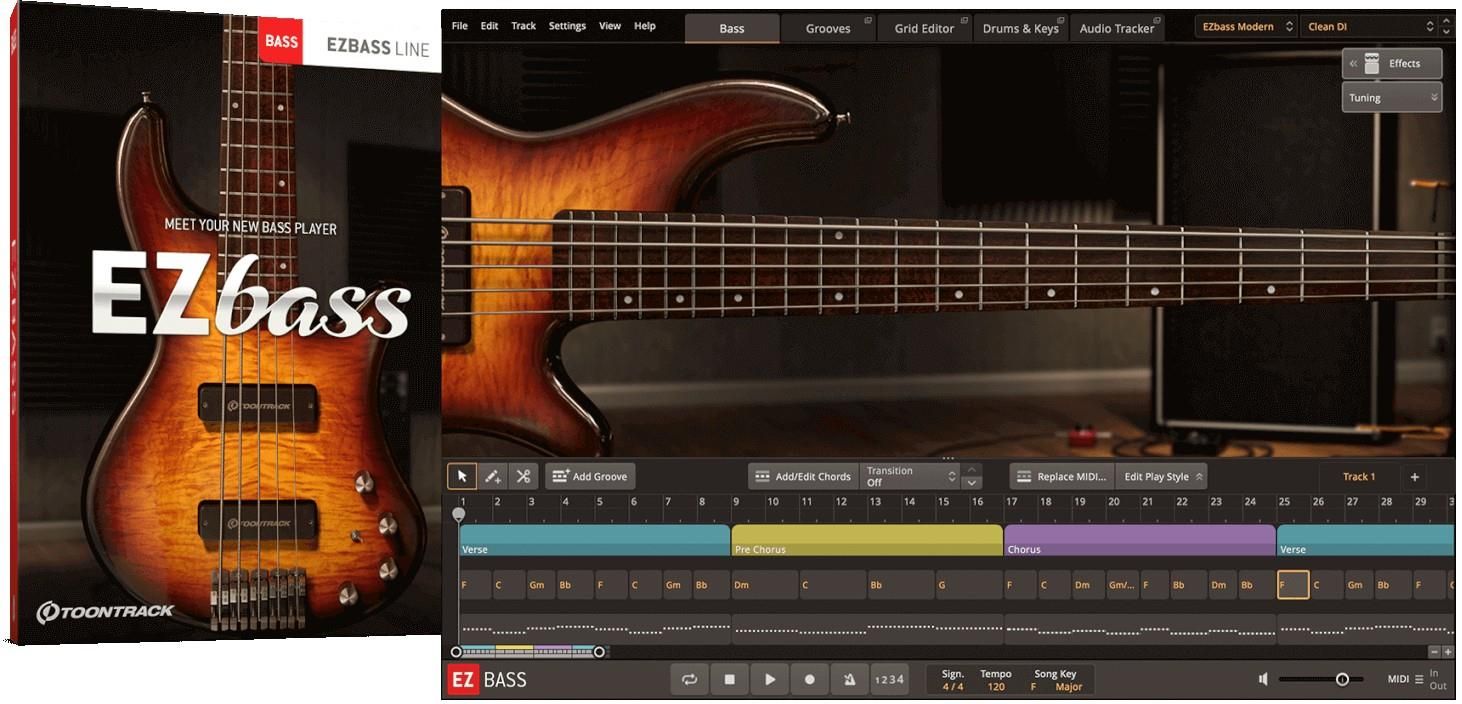Step Transition value up
Viewport: 1462px width, 704px height.
coord(971,470)
